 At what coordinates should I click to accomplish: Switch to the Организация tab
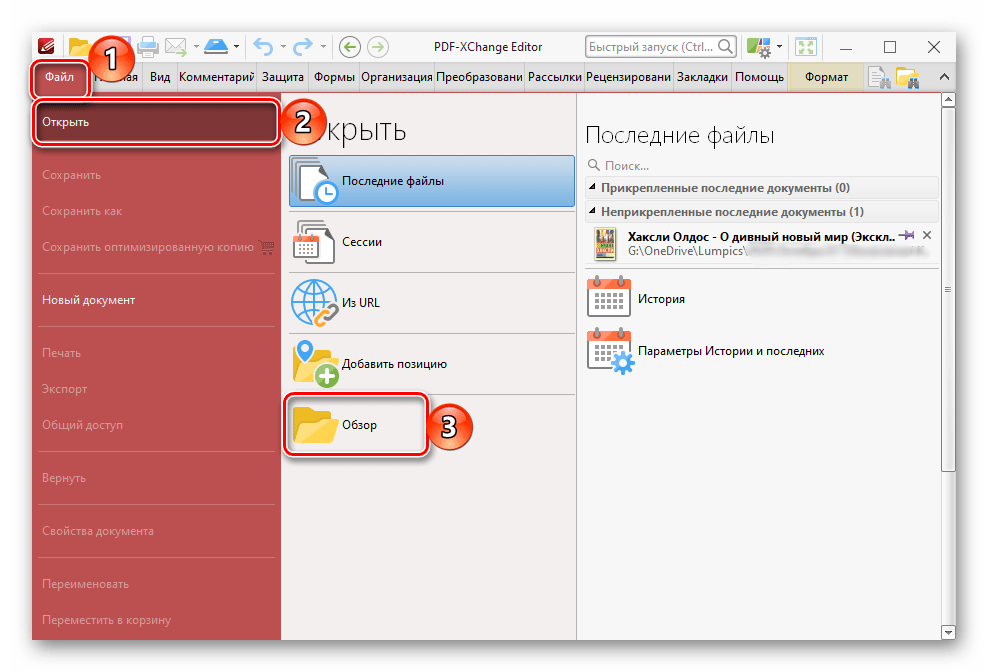[397, 77]
